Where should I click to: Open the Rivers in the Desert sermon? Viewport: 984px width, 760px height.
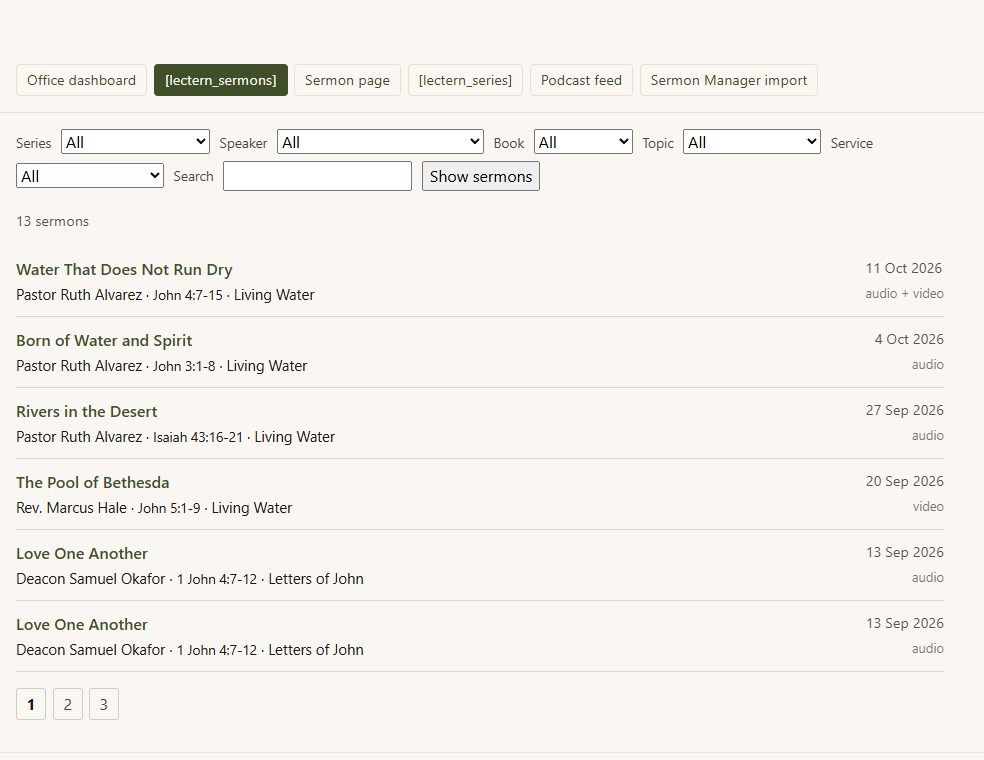pyautogui.click(x=87, y=412)
